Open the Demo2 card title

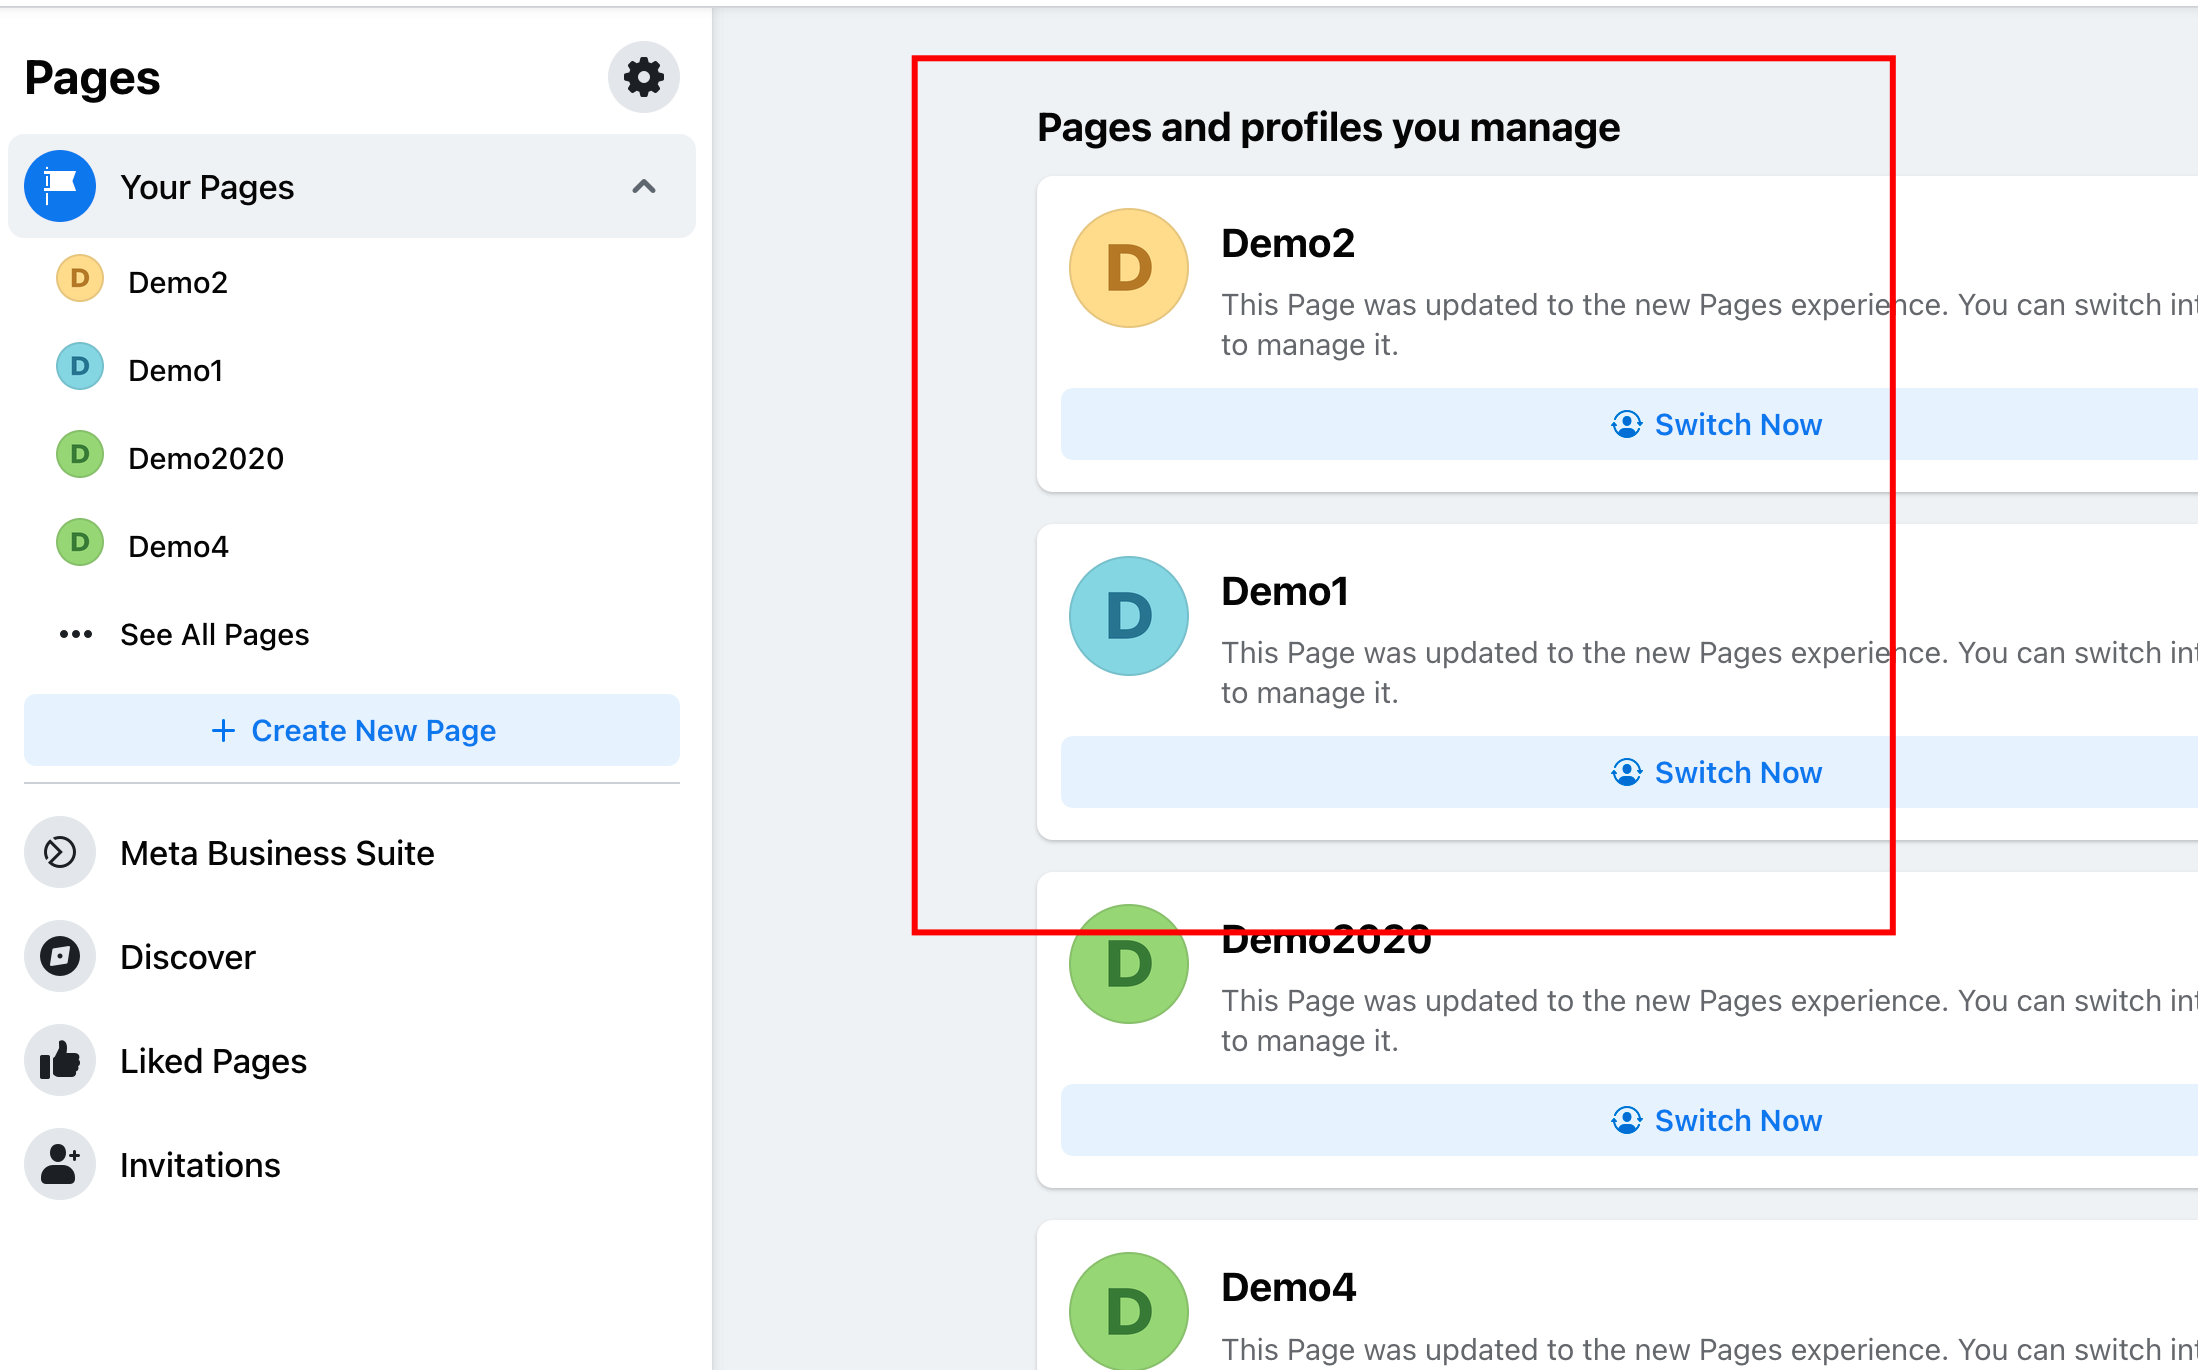(x=1288, y=243)
